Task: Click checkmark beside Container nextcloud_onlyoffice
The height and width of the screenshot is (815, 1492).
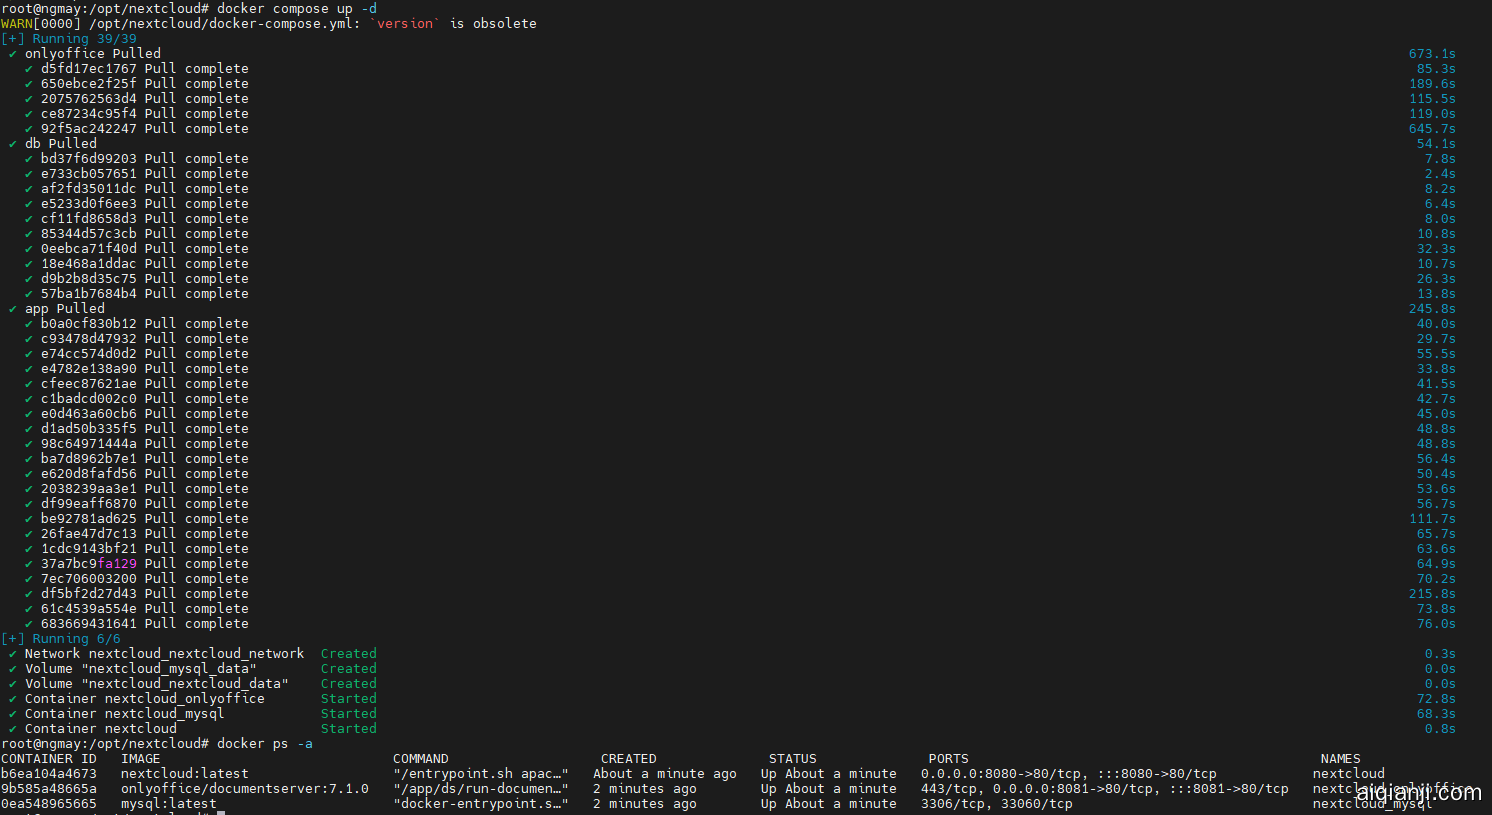Action: click(x=12, y=699)
